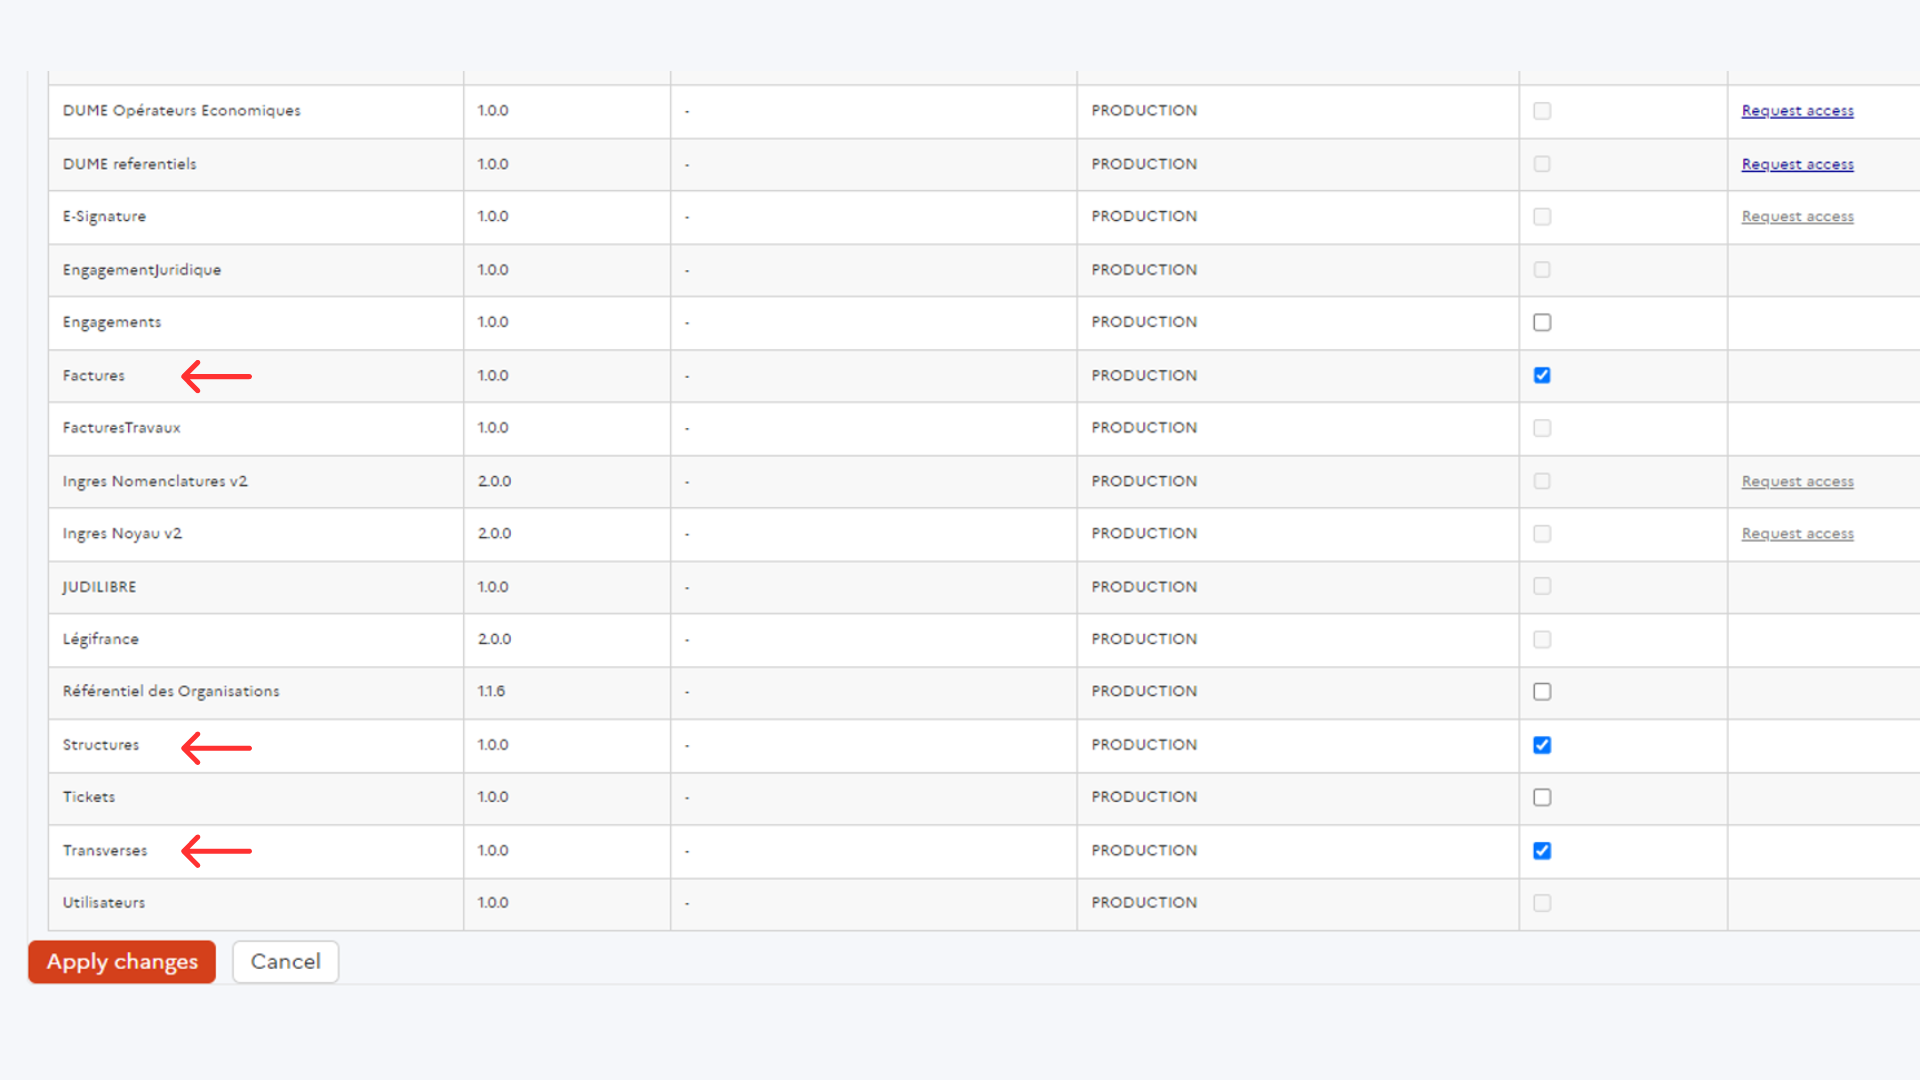Enable the Engagements checkbox
The width and height of the screenshot is (1920, 1080).
tap(1542, 322)
